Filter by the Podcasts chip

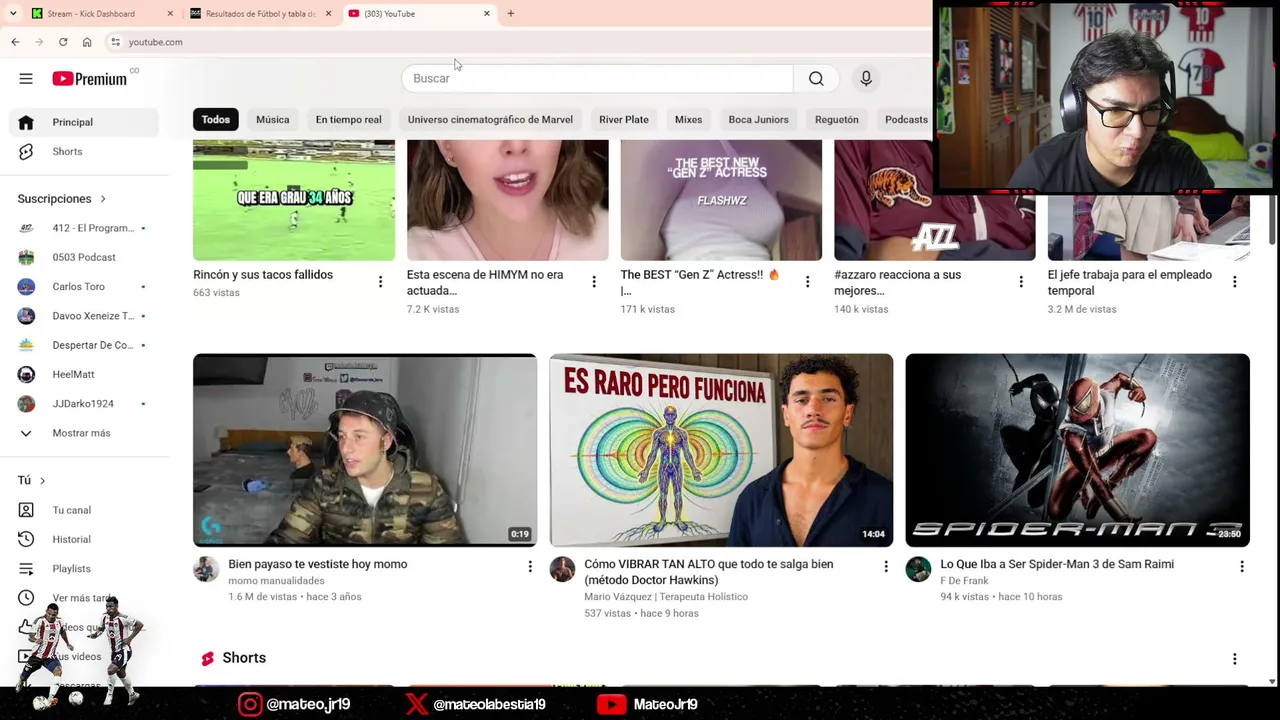click(x=906, y=120)
